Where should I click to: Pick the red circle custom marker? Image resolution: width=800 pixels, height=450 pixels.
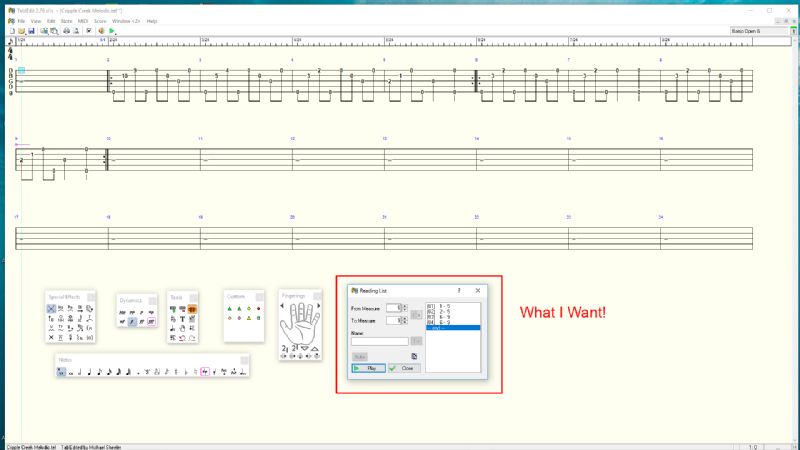pos(258,309)
